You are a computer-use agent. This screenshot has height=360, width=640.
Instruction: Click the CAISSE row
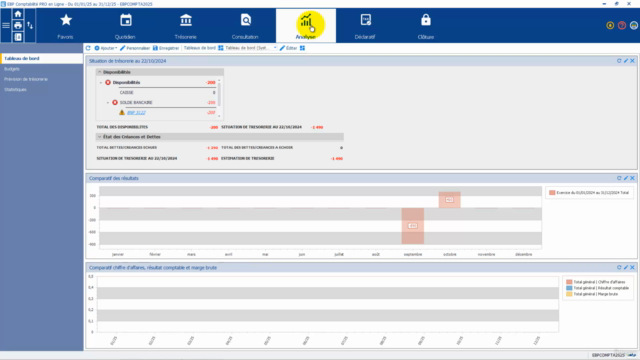167,93
